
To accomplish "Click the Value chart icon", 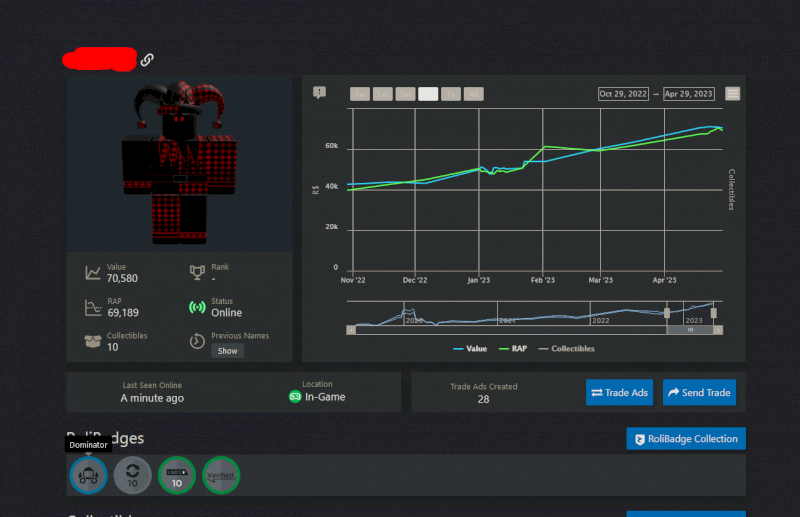I will pos(93,273).
